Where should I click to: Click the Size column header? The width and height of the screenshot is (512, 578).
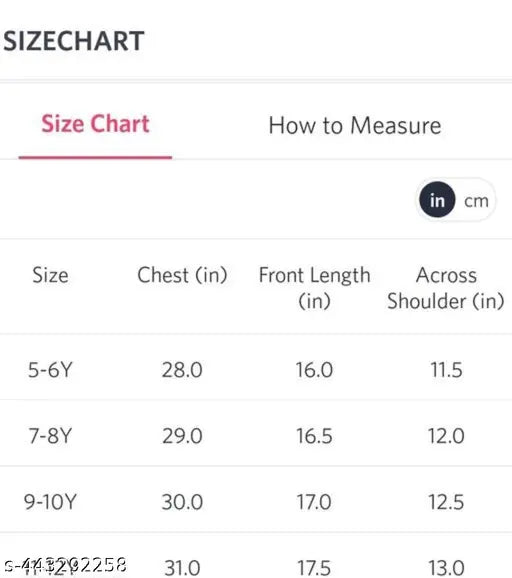point(50,275)
